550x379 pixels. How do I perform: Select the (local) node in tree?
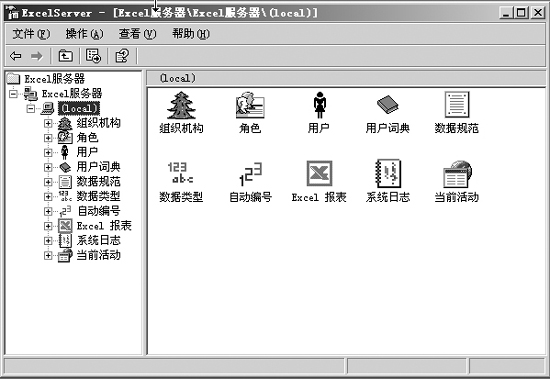tap(79, 108)
